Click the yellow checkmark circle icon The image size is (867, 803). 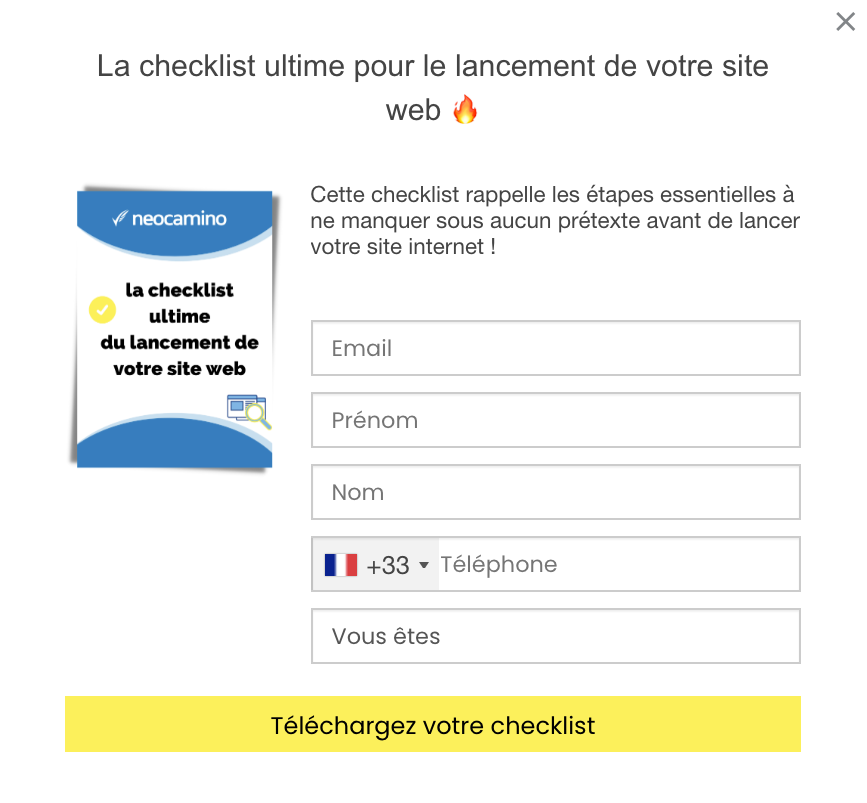102,310
